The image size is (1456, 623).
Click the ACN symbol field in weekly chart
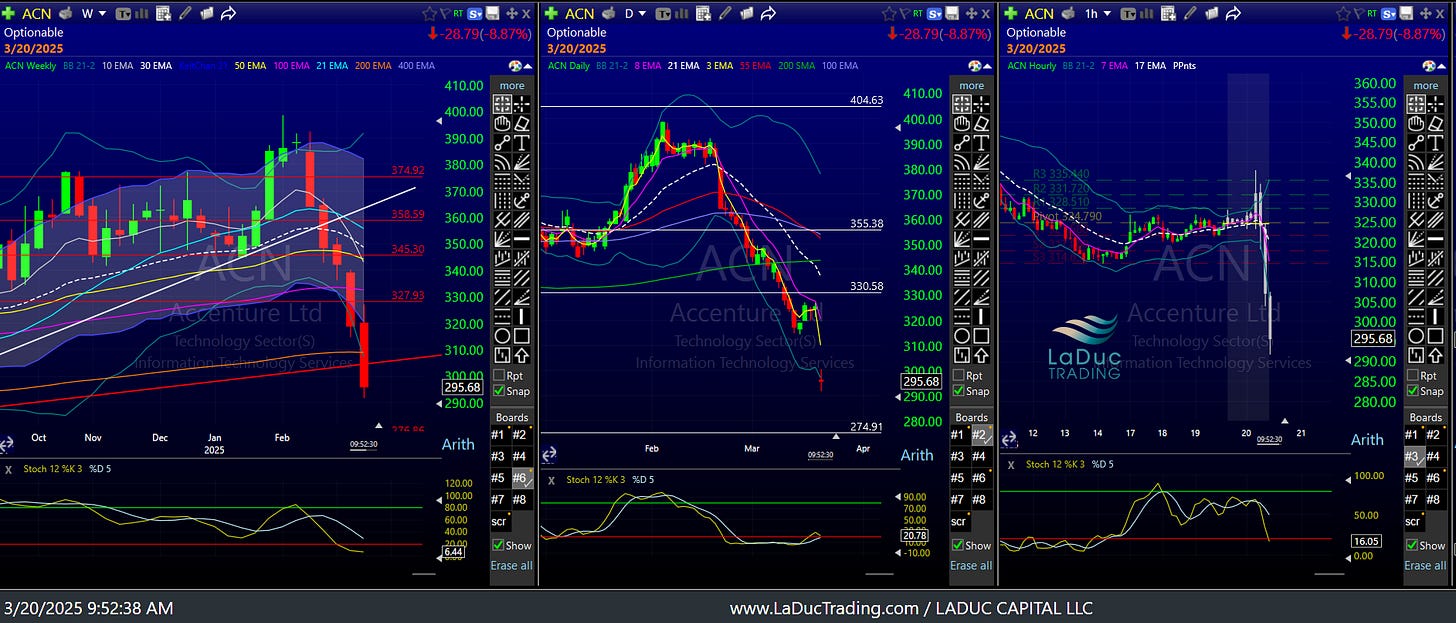tap(37, 14)
